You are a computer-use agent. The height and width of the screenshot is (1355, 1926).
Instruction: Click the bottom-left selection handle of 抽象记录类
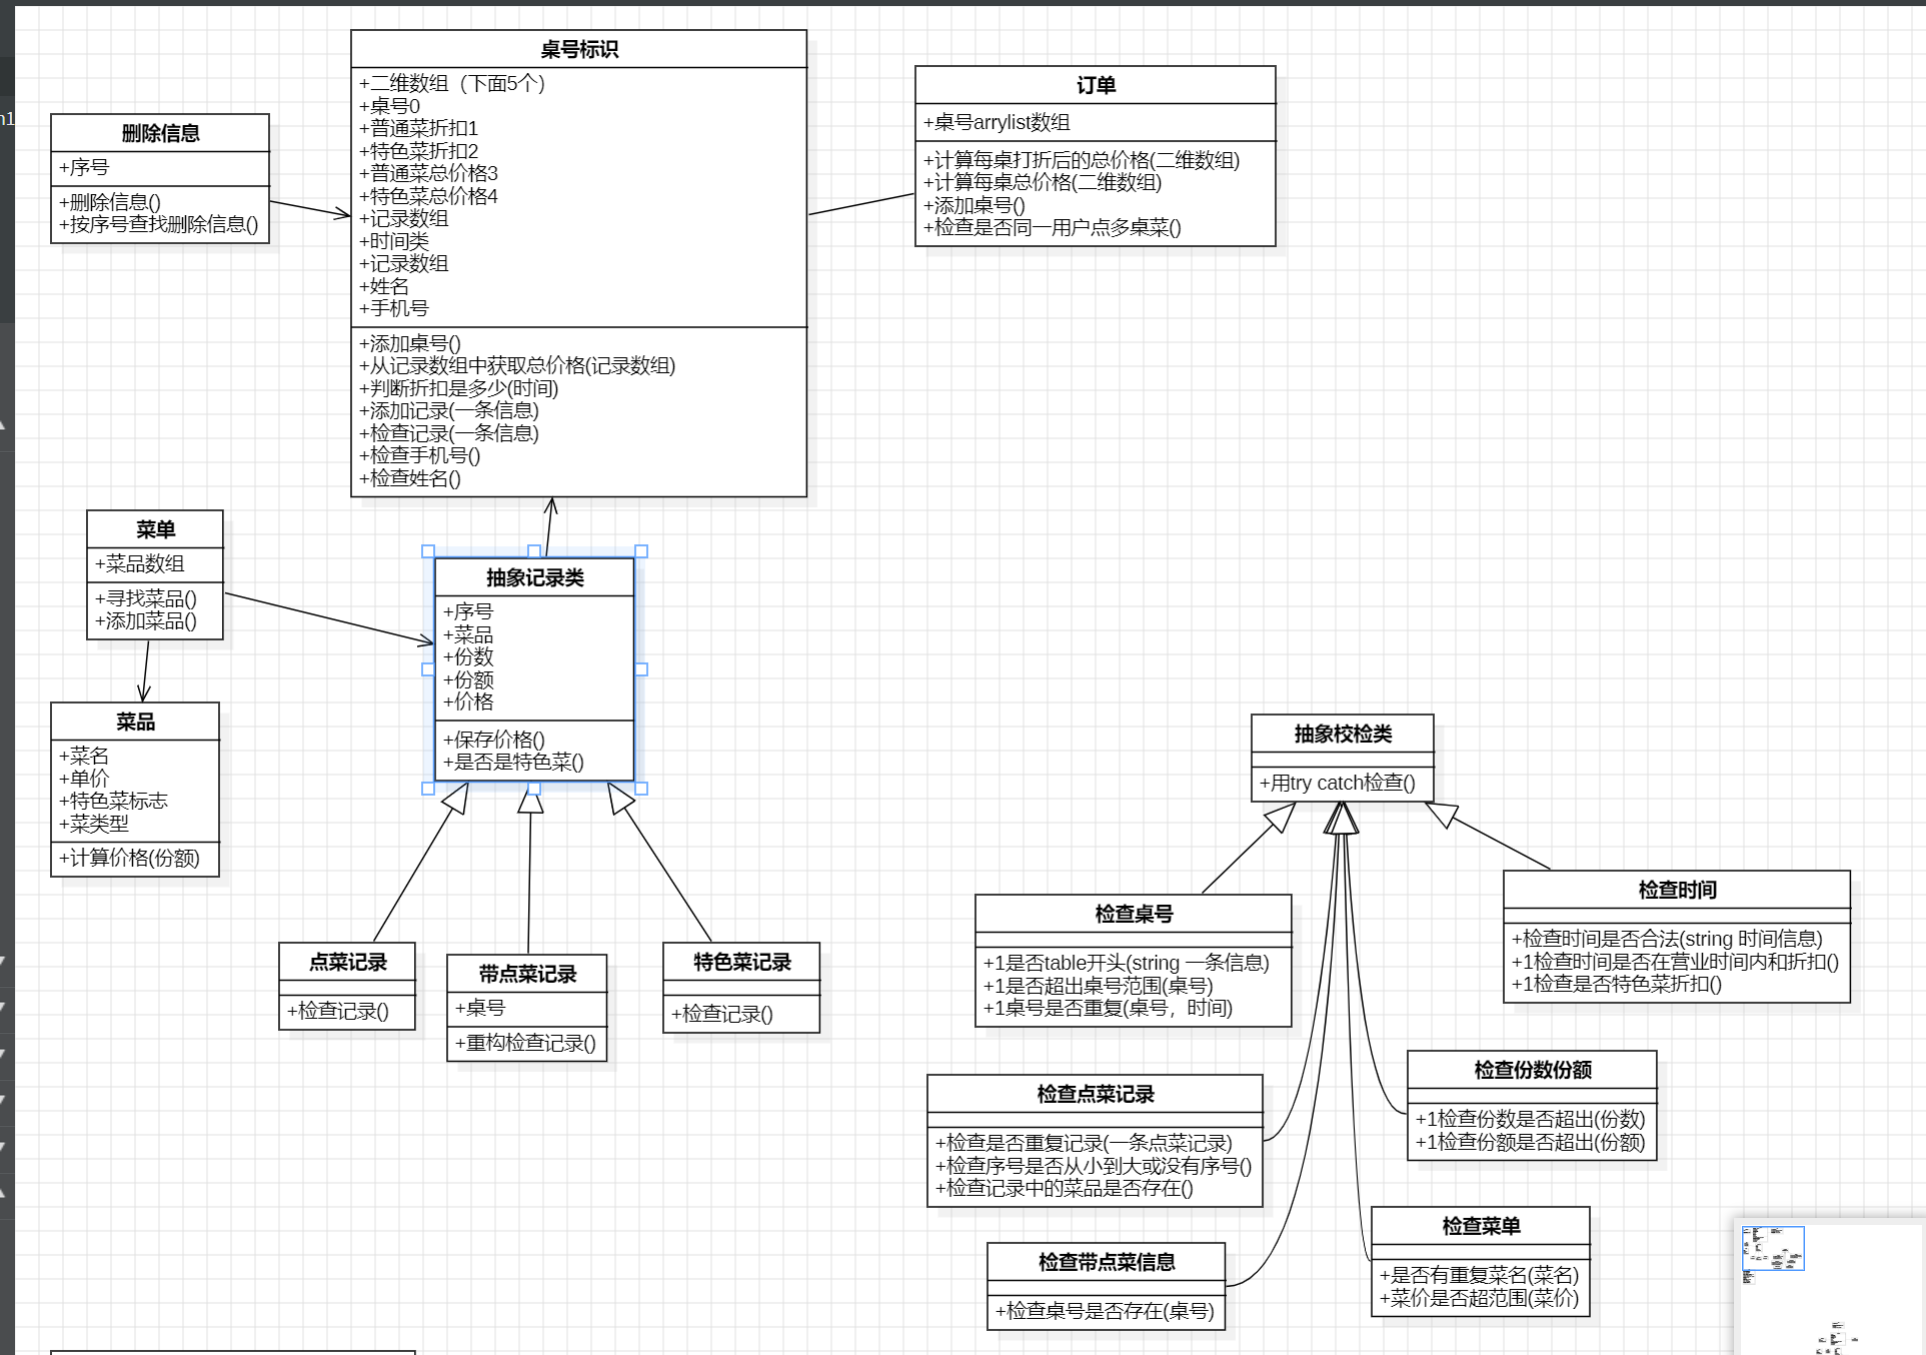(428, 788)
